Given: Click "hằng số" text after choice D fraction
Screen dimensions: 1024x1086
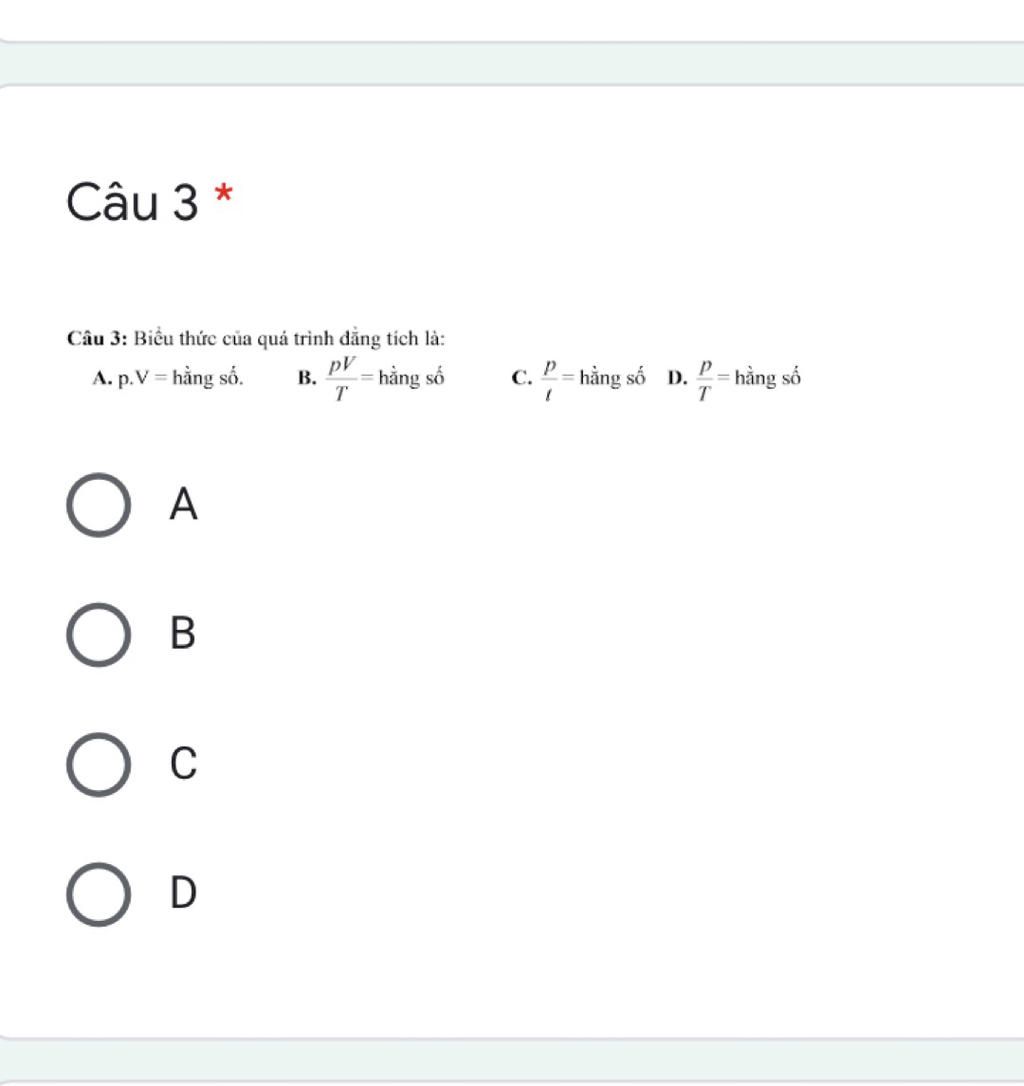Looking at the screenshot, I should 768,378.
